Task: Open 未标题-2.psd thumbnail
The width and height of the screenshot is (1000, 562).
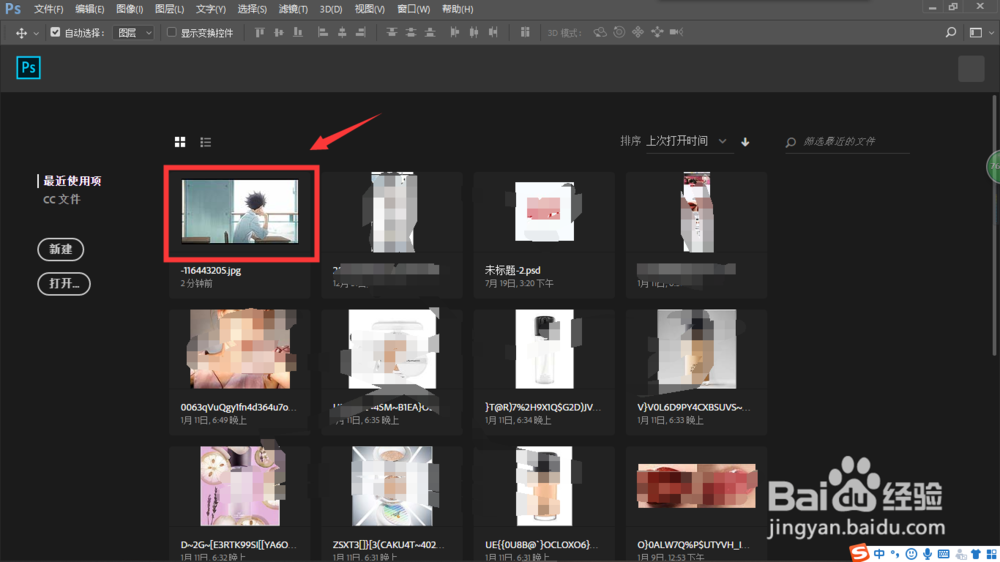Action: tap(545, 211)
